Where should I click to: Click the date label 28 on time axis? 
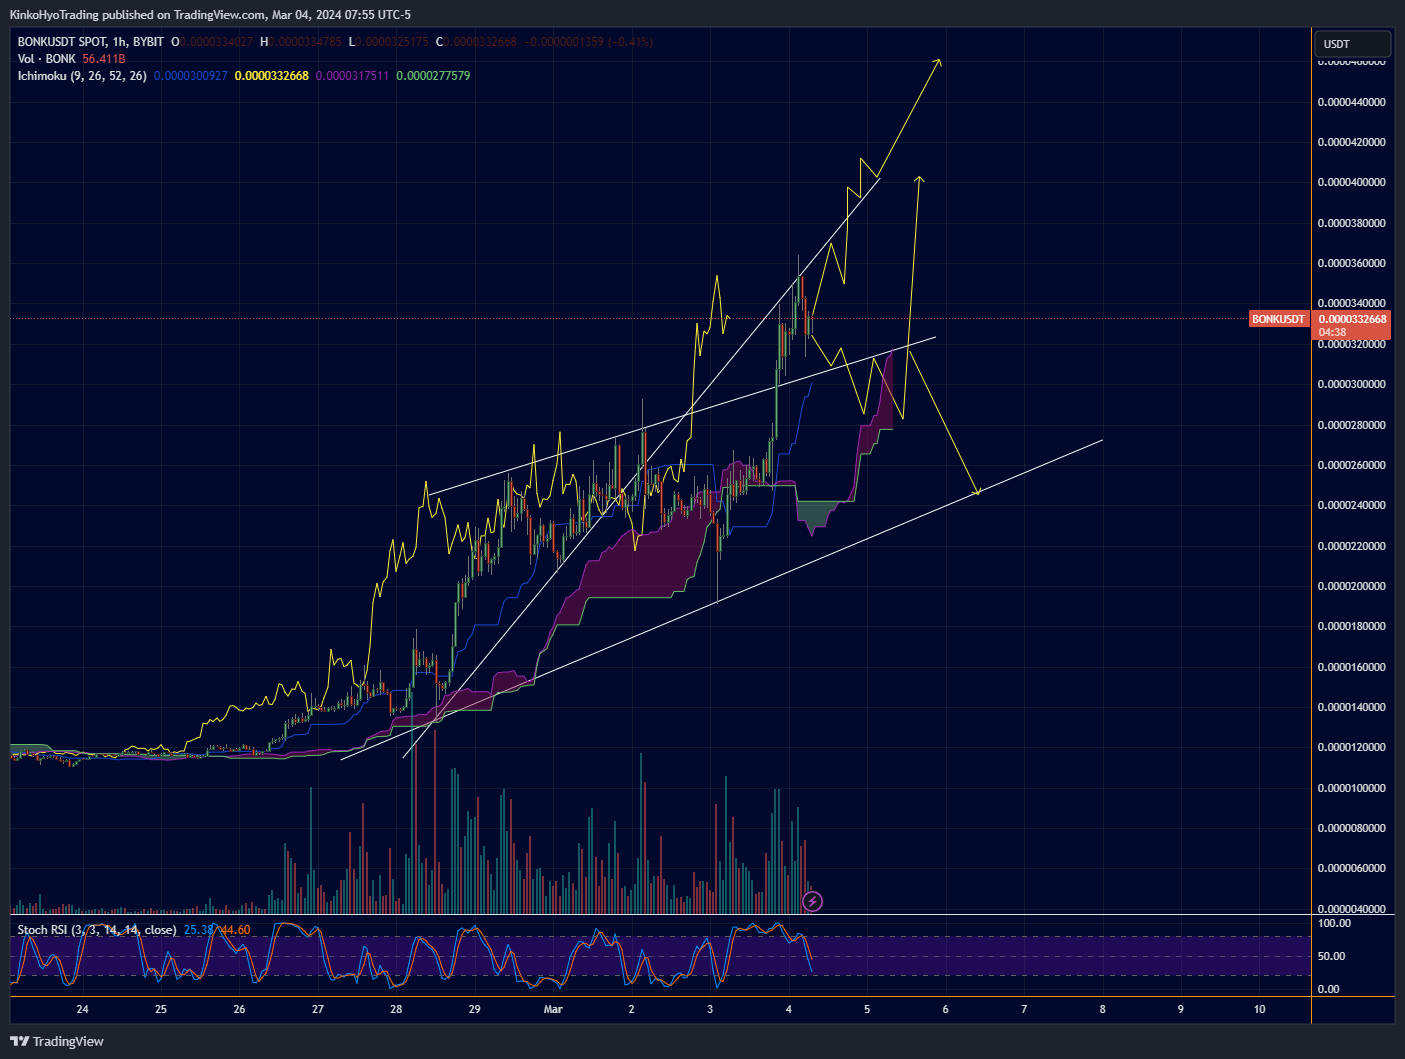(x=396, y=1009)
